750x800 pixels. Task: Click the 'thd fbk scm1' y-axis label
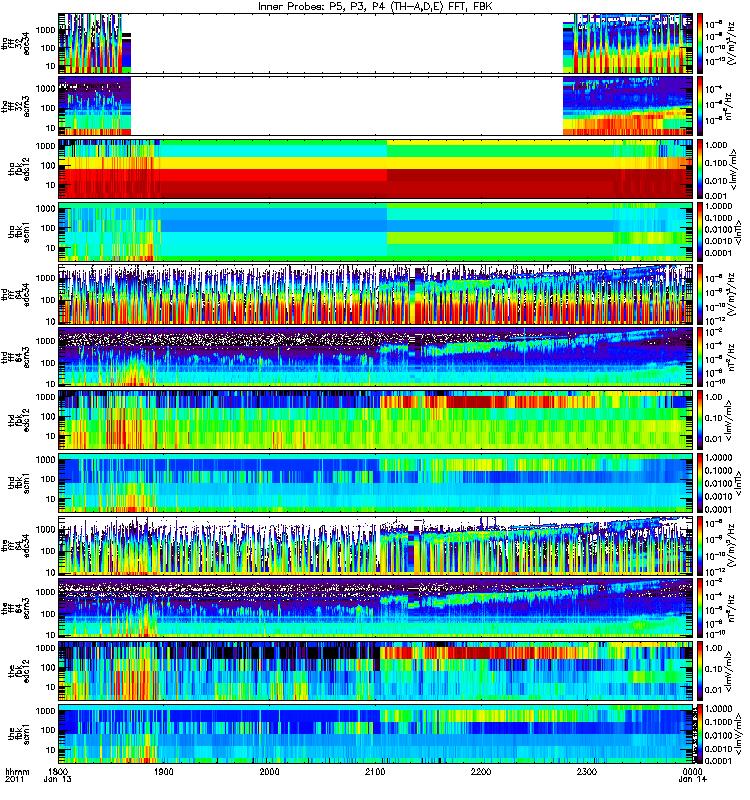[19, 481]
